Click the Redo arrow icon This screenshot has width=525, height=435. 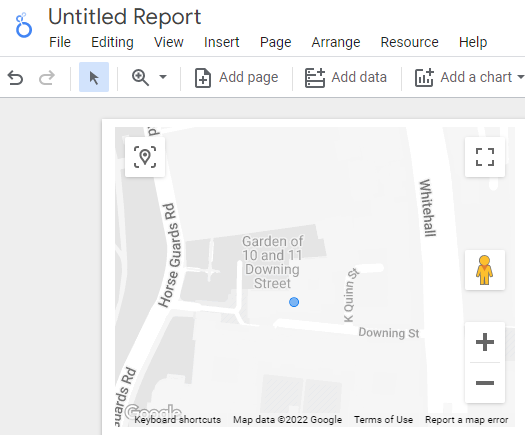click(x=47, y=78)
